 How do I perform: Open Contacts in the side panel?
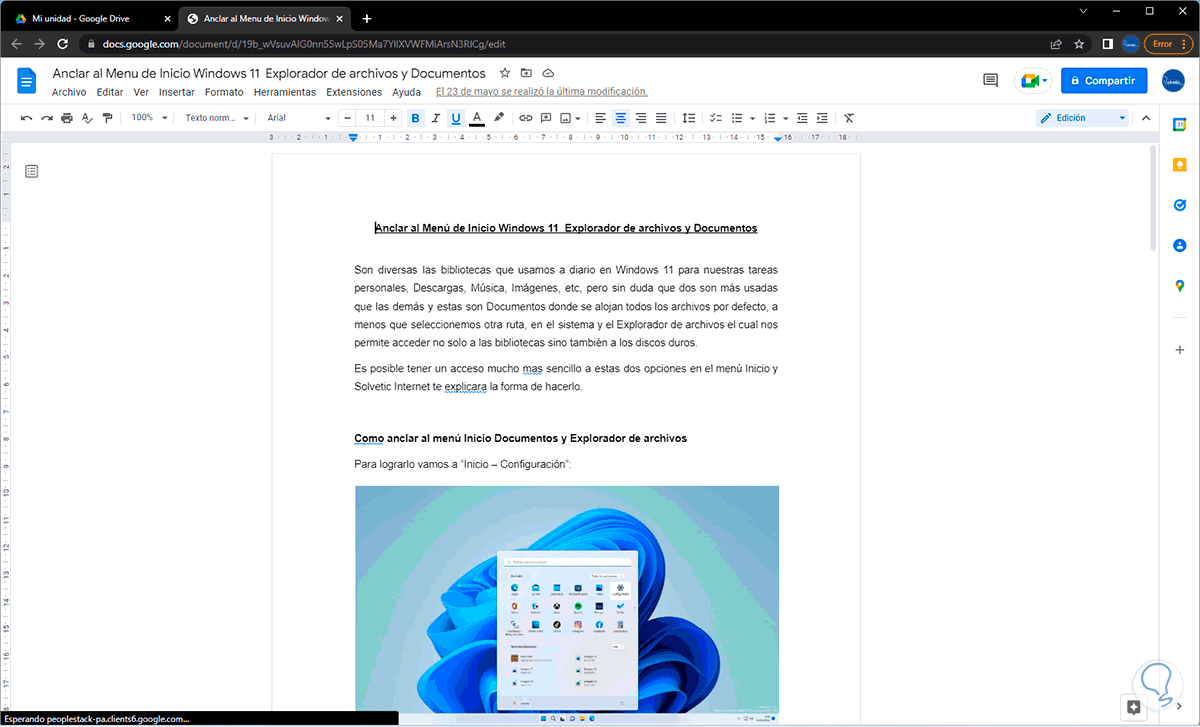(x=1180, y=245)
